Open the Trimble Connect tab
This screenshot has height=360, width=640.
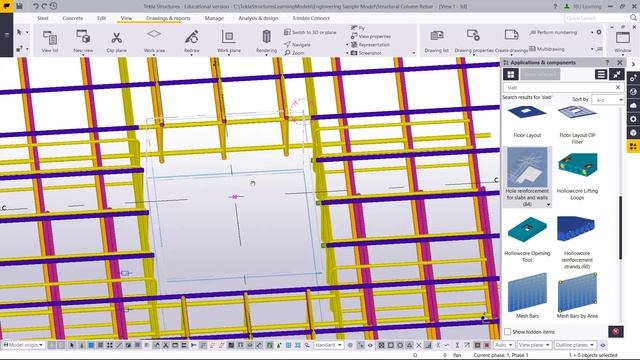click(311, 18)
